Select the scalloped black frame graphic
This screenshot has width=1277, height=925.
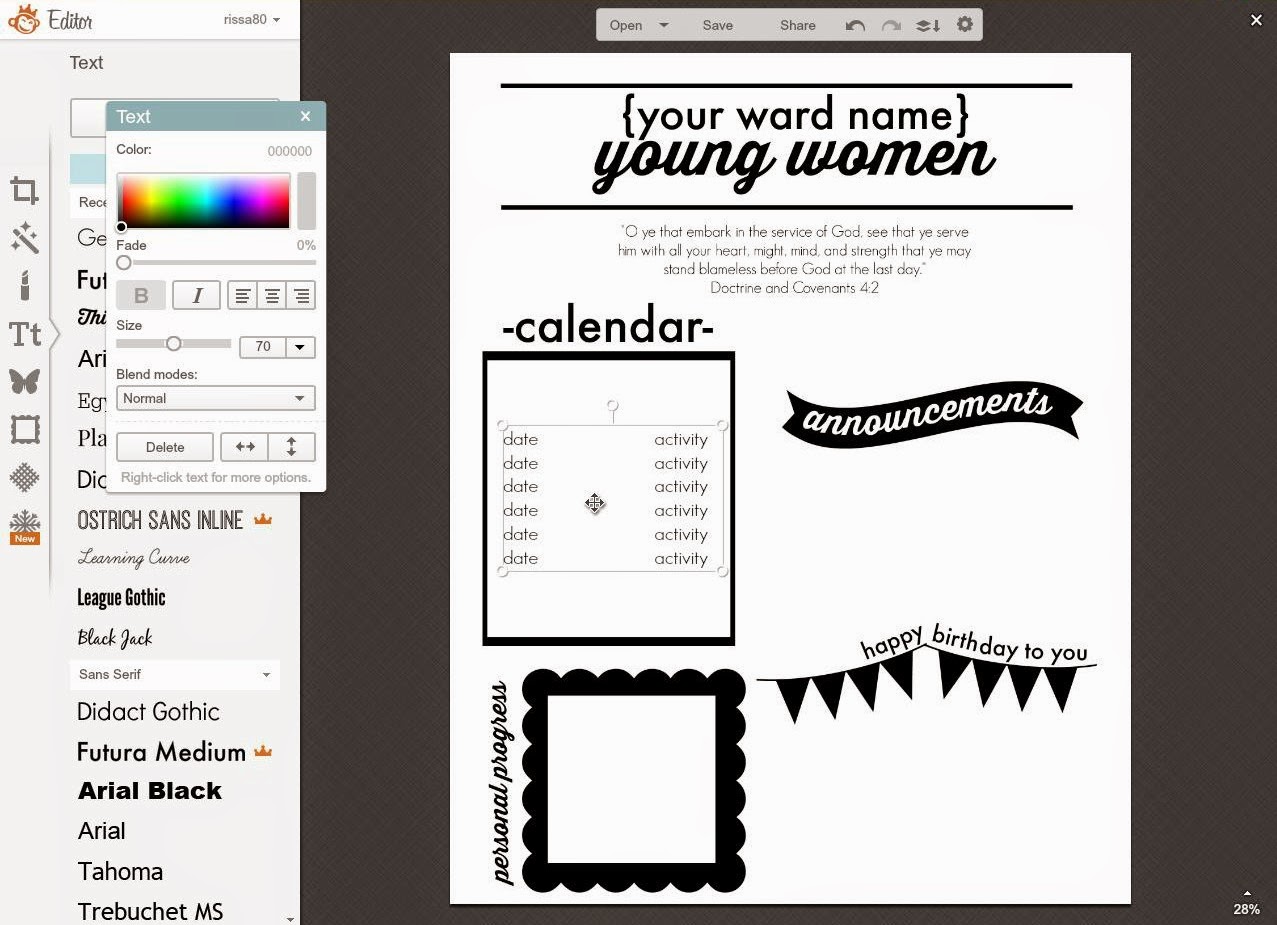tap(633, 780)
